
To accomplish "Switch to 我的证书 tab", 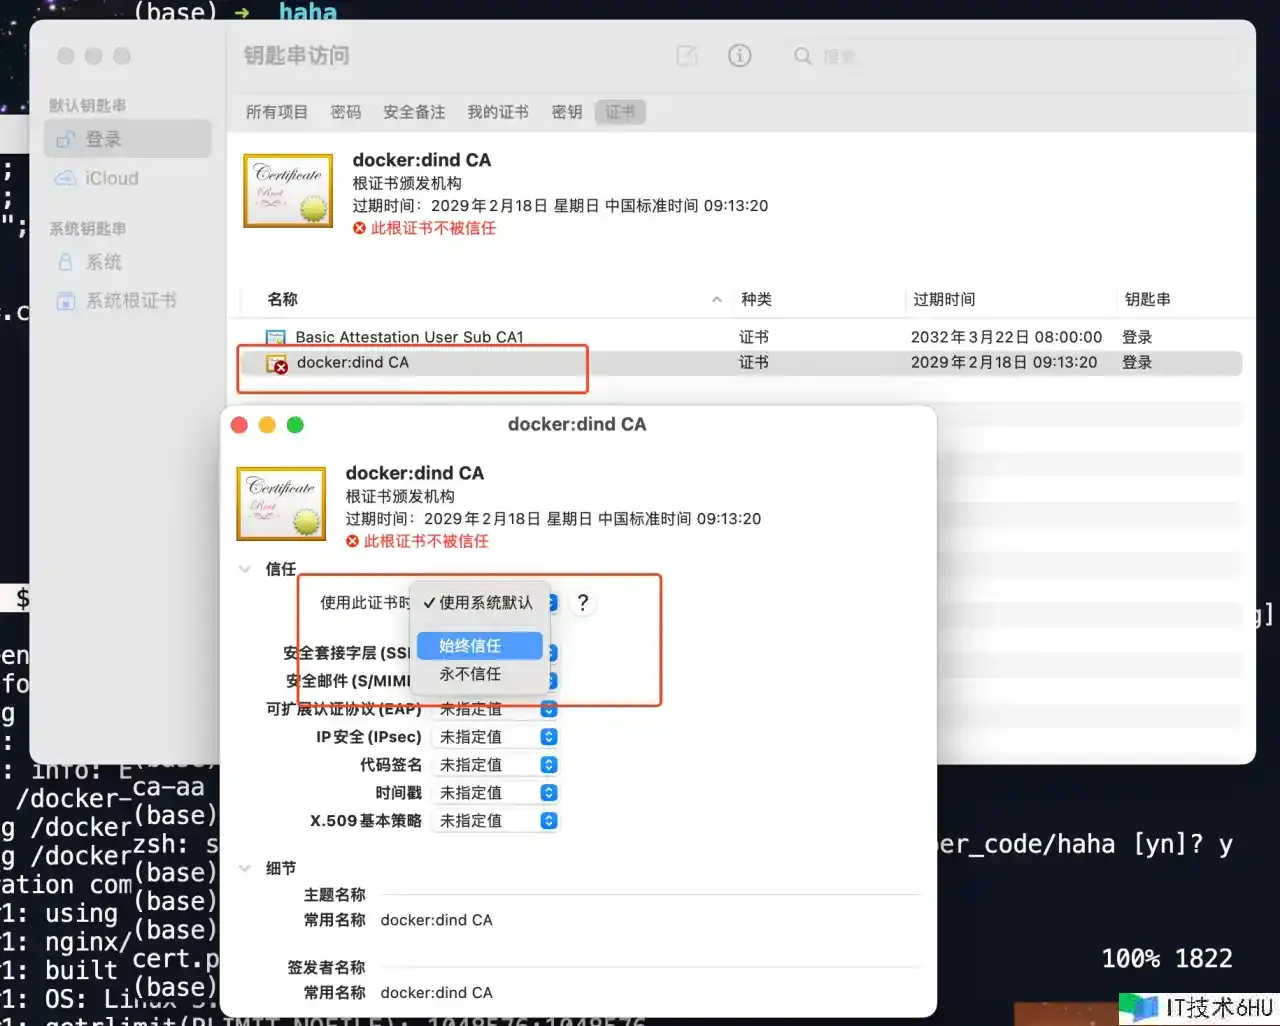I will 497,112.
